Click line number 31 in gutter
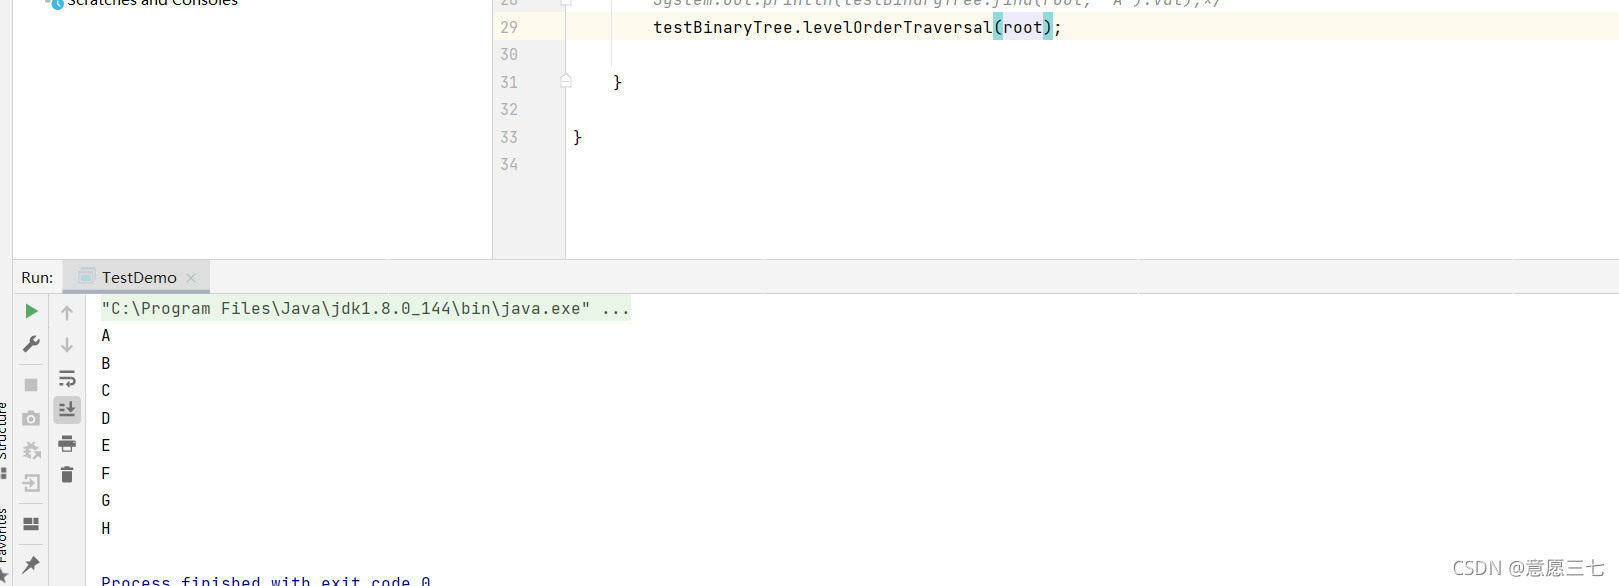 509,82
